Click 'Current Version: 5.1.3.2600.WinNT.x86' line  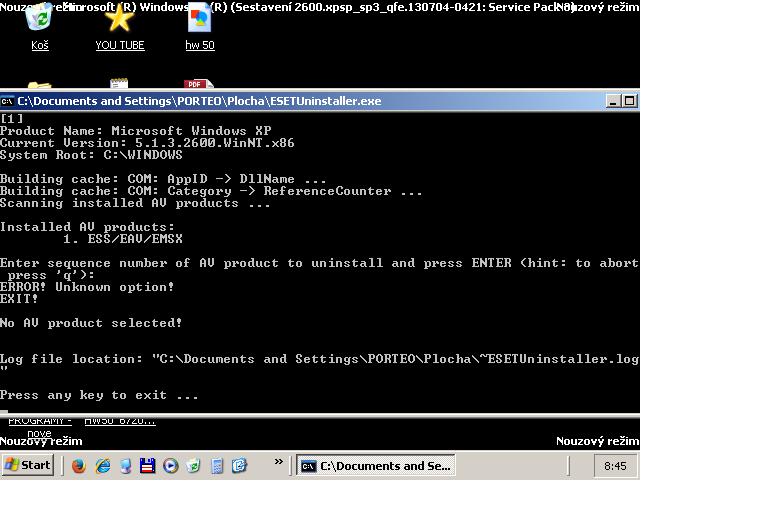147,143
